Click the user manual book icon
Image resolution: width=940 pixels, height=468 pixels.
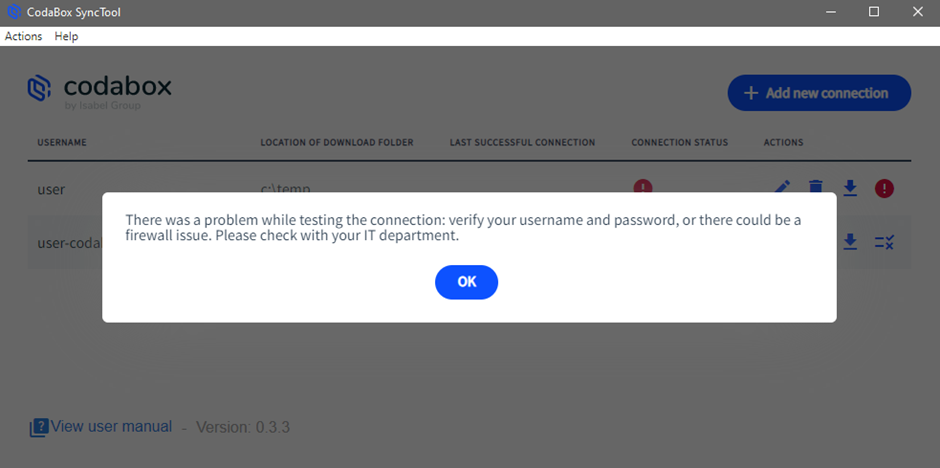pyautogui.click(x=38, y=428)
